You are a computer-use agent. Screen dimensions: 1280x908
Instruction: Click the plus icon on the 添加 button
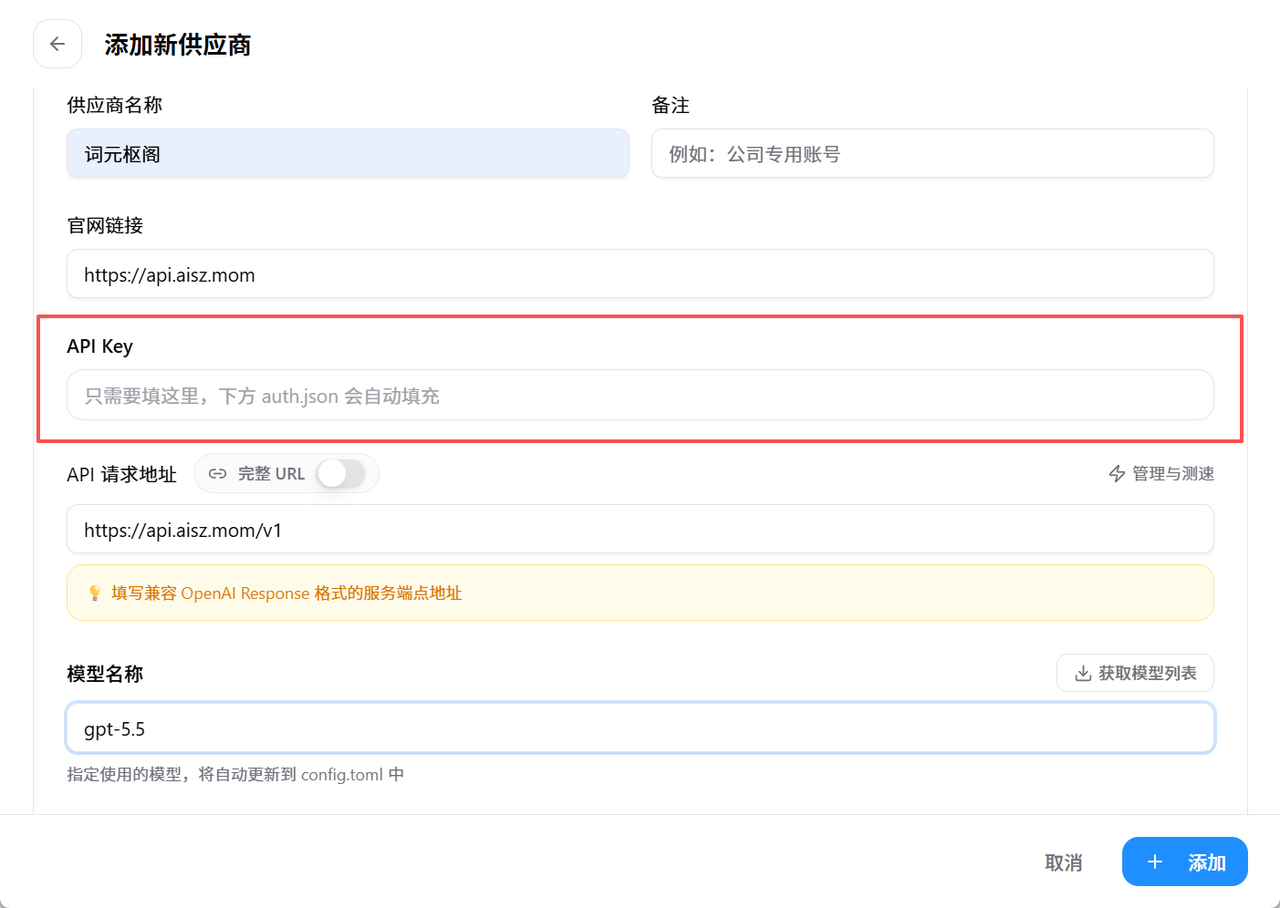pos(1155,862)
